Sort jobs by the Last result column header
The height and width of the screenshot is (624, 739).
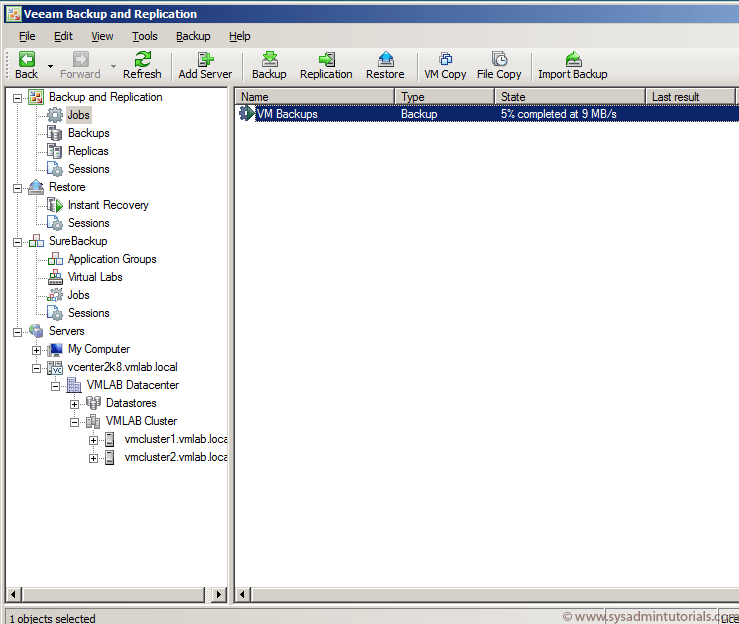pos(690,97)
